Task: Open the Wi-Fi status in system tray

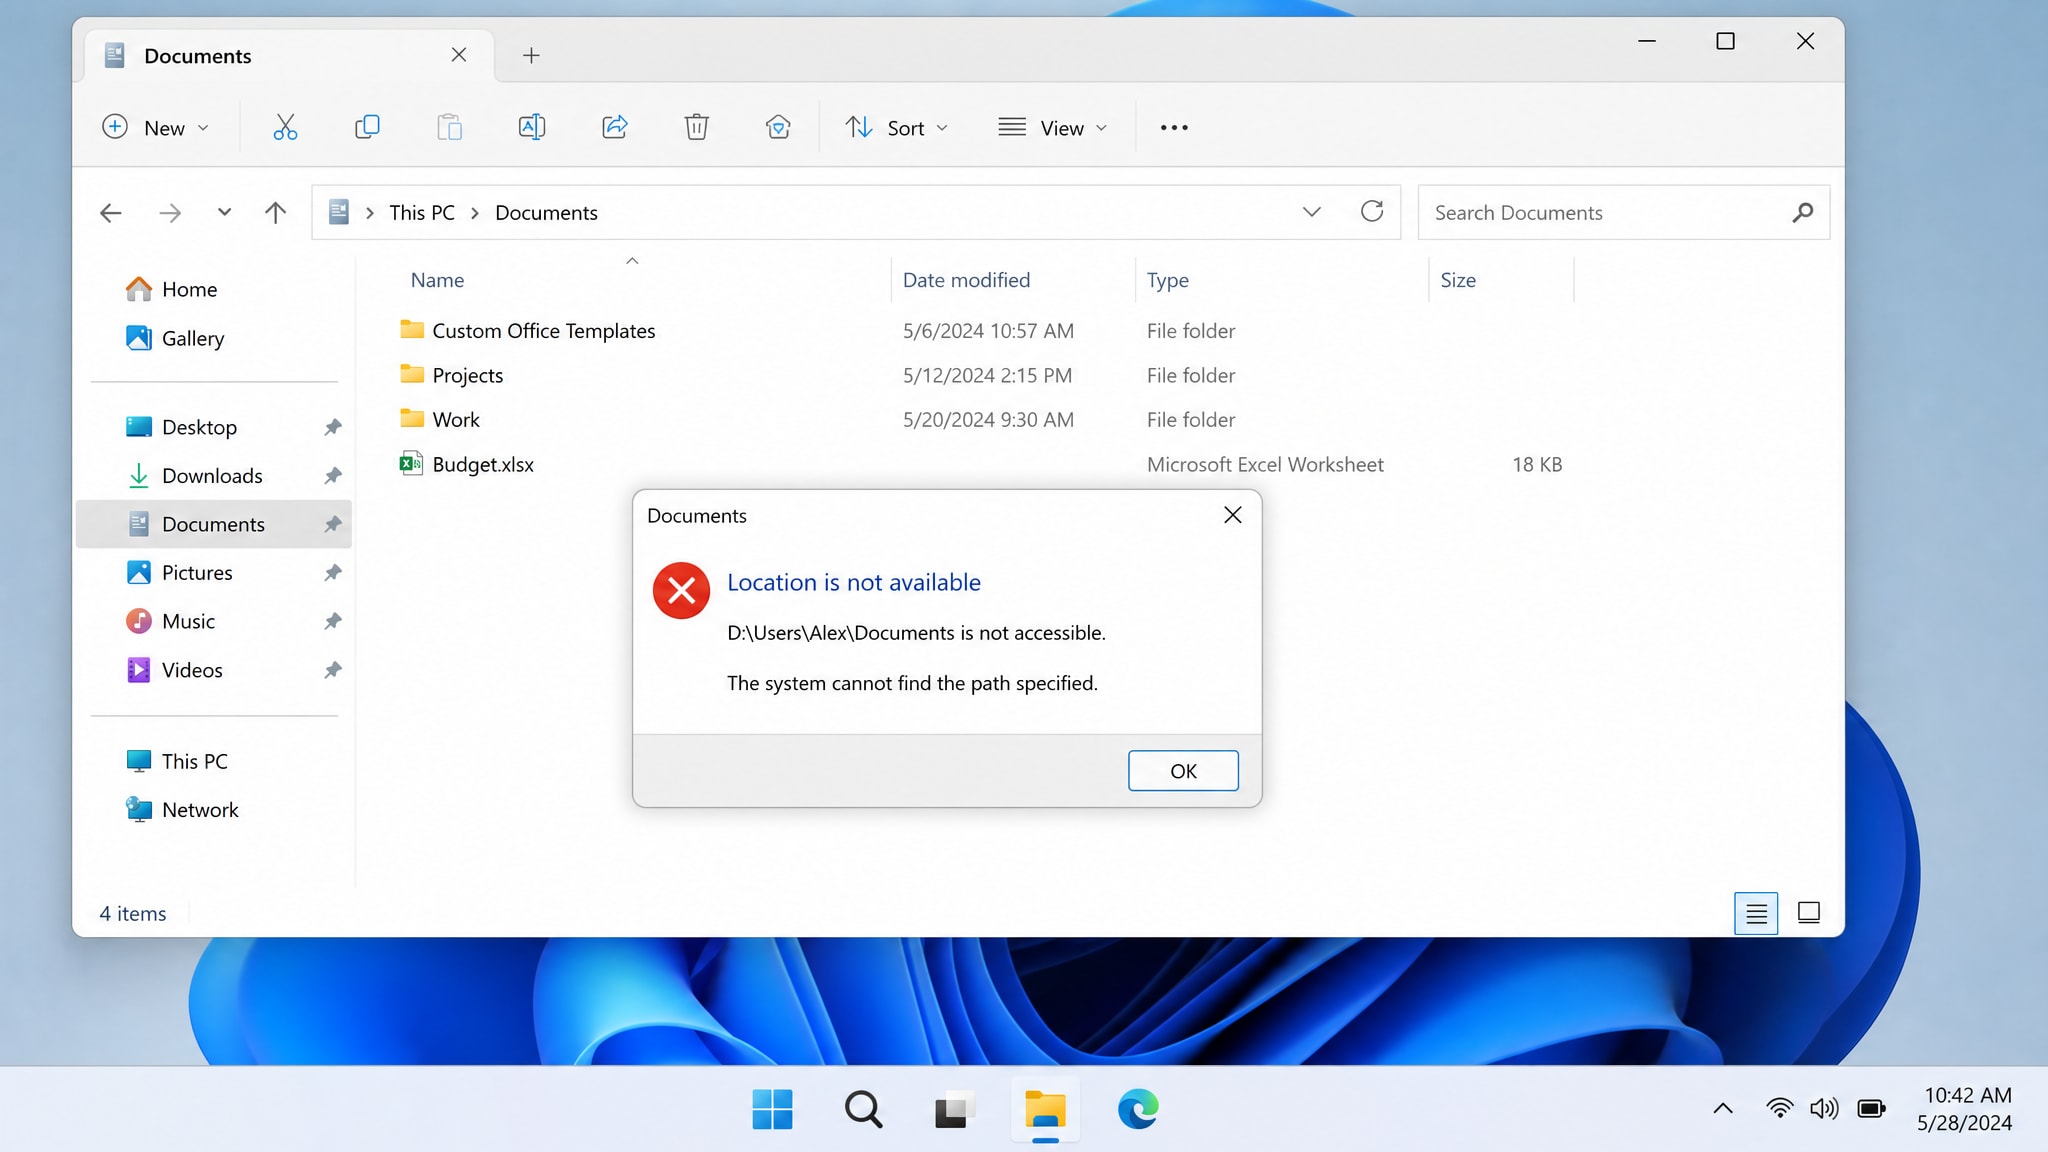Action: pos(1779,1108)
